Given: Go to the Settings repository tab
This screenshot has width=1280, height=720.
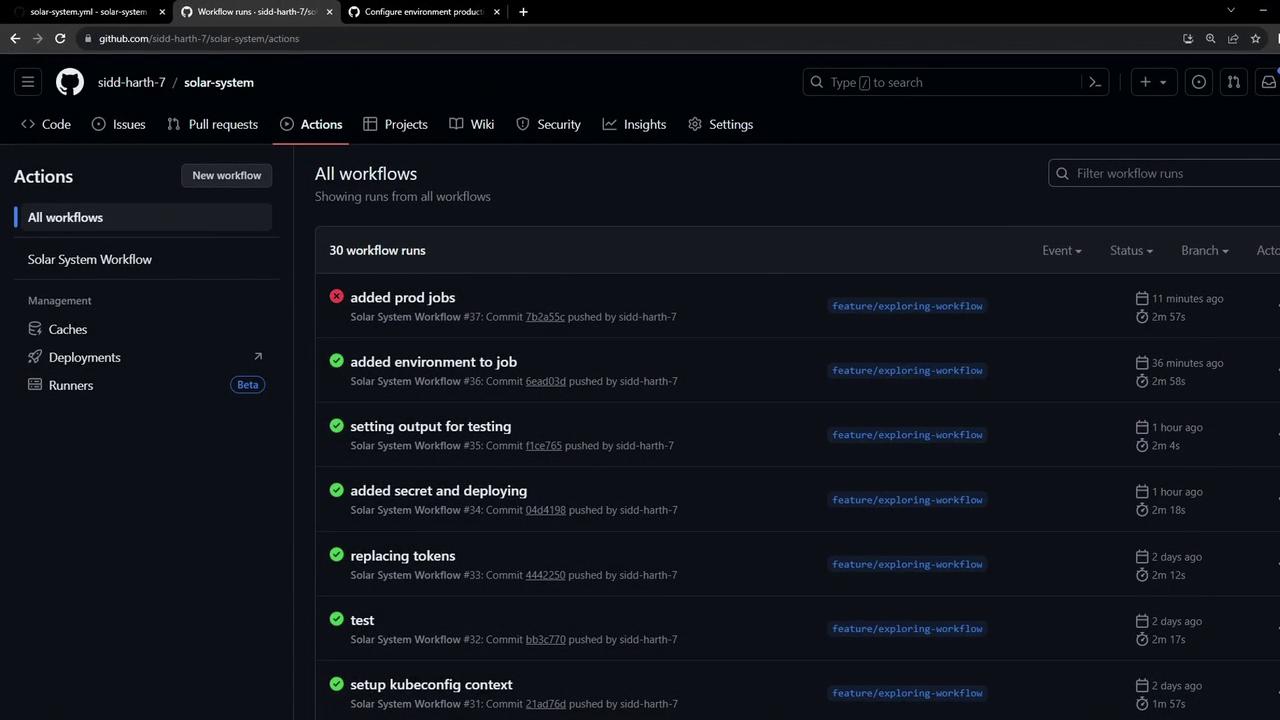Looking at the screenshot, I should click(720, 124).
